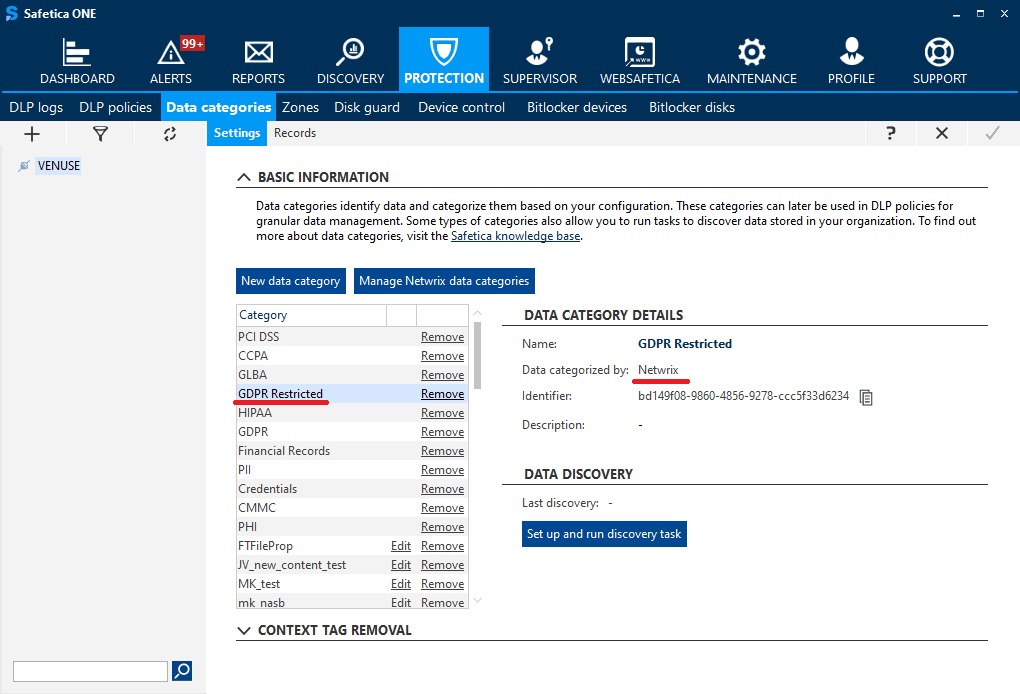Open the Discovery section
This screenshot has width=1020, height=694.
[351, 60]
